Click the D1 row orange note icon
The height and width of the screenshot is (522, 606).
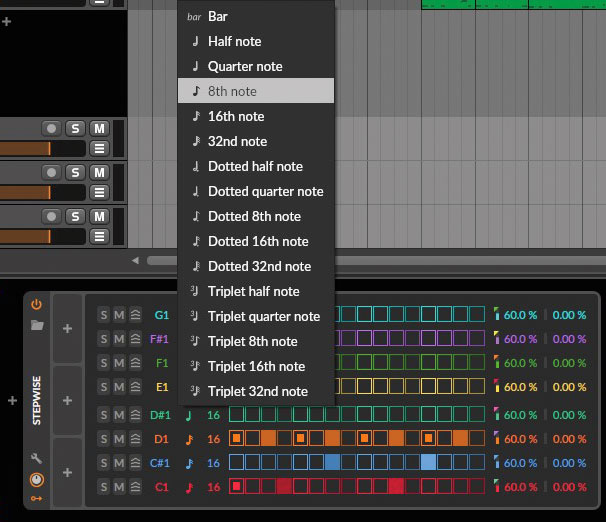point(189,439)
